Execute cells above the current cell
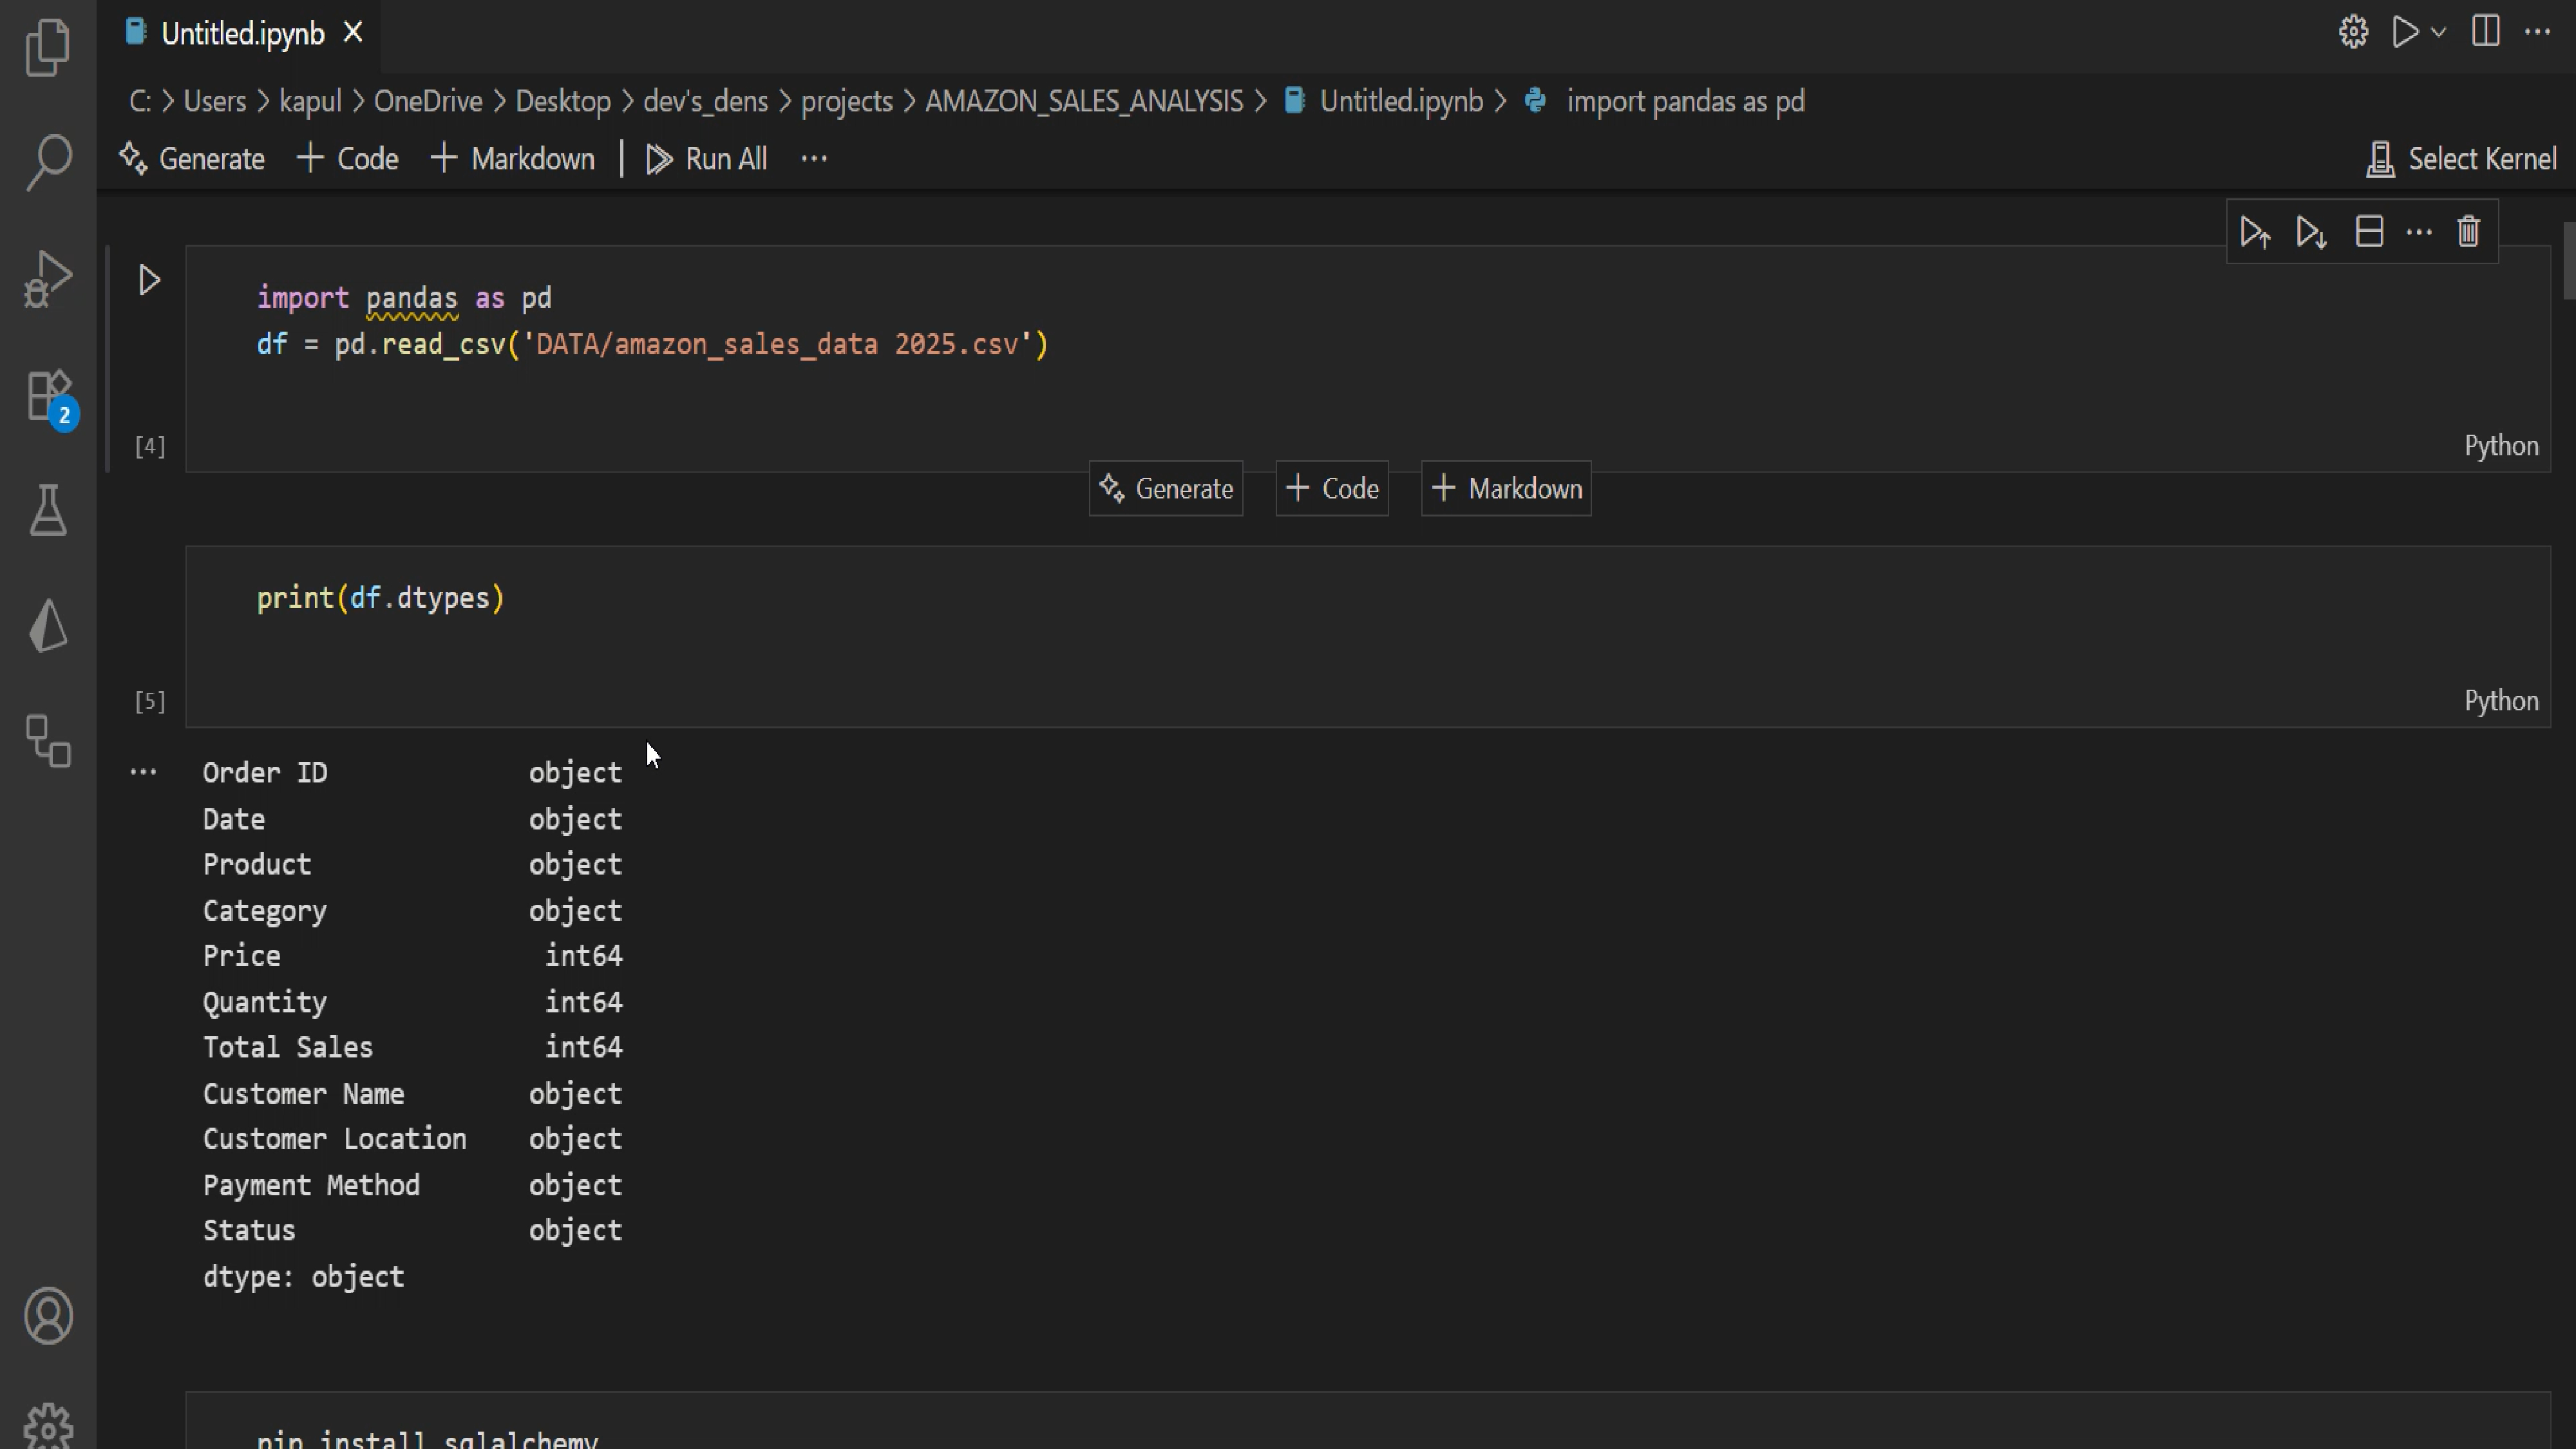Image resolution: width=2576 pixels, height=1449 pixels. [2254, 232]
